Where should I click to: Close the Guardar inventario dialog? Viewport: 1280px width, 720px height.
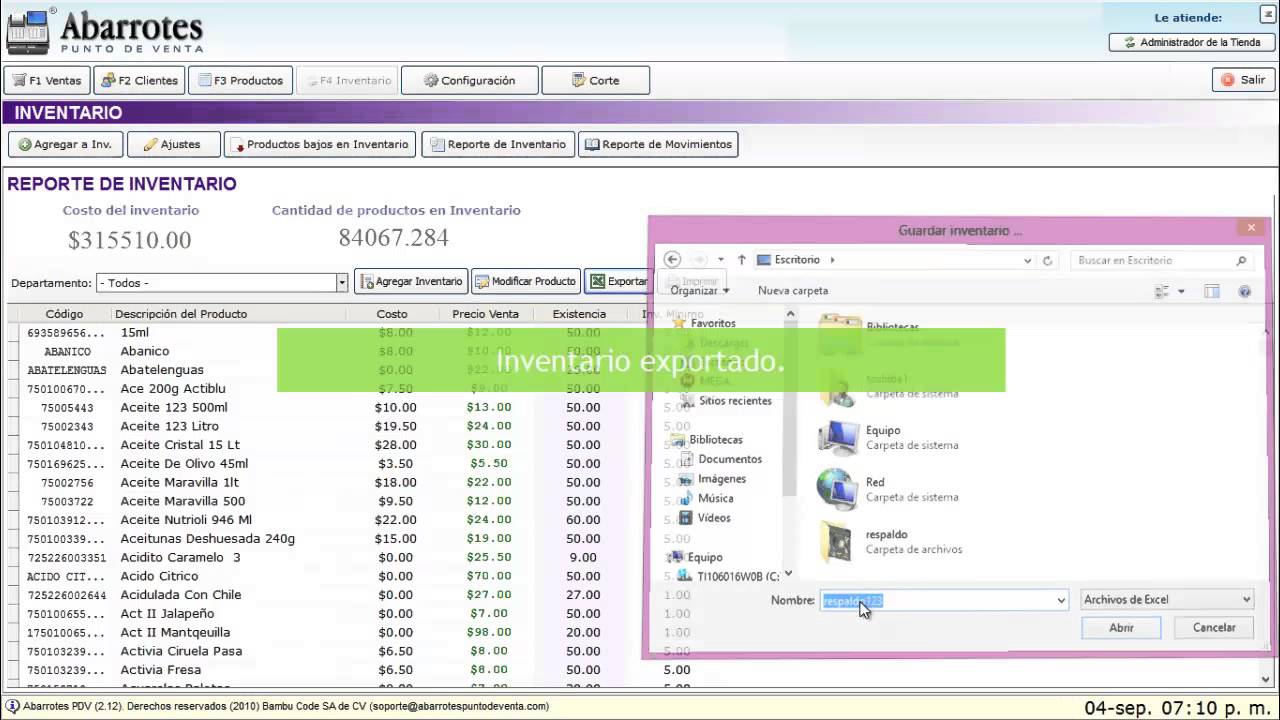(x=1250, y=228)
